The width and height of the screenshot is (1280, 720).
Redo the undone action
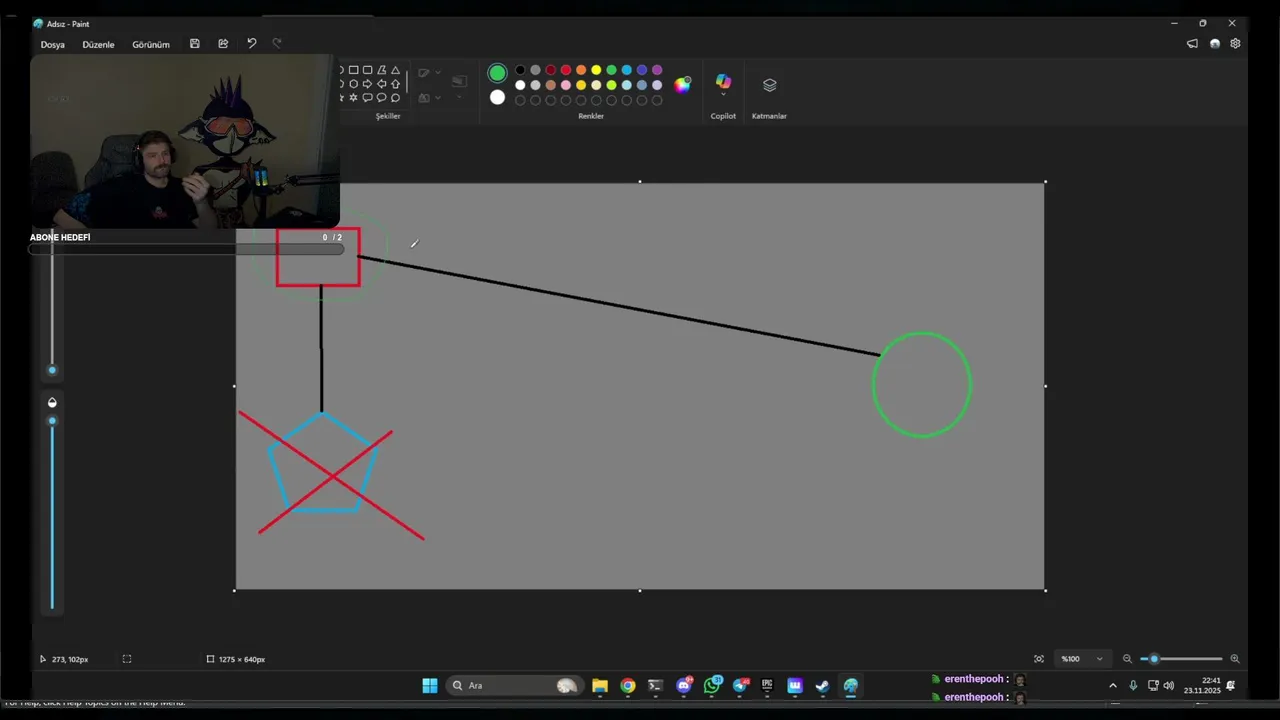(x=277, y=44)
